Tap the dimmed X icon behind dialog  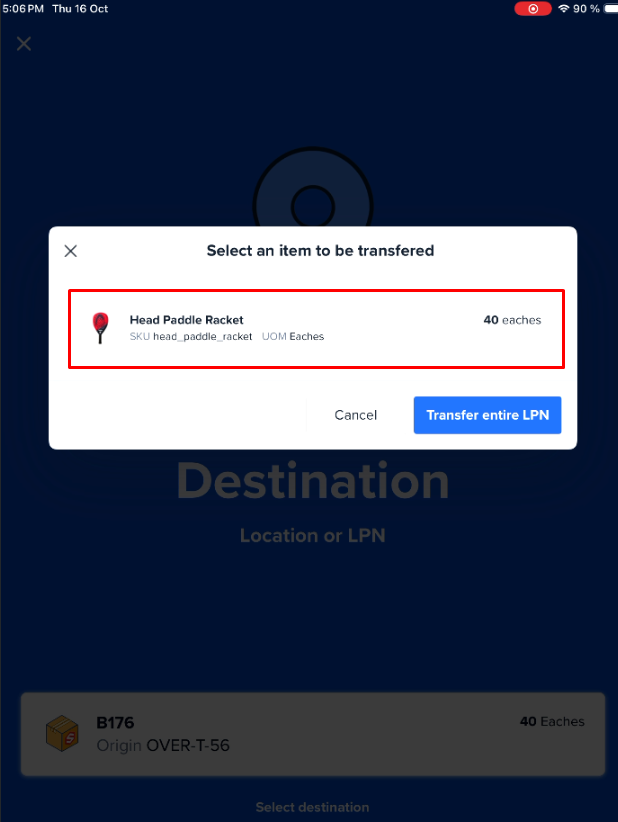click(24, 44)
